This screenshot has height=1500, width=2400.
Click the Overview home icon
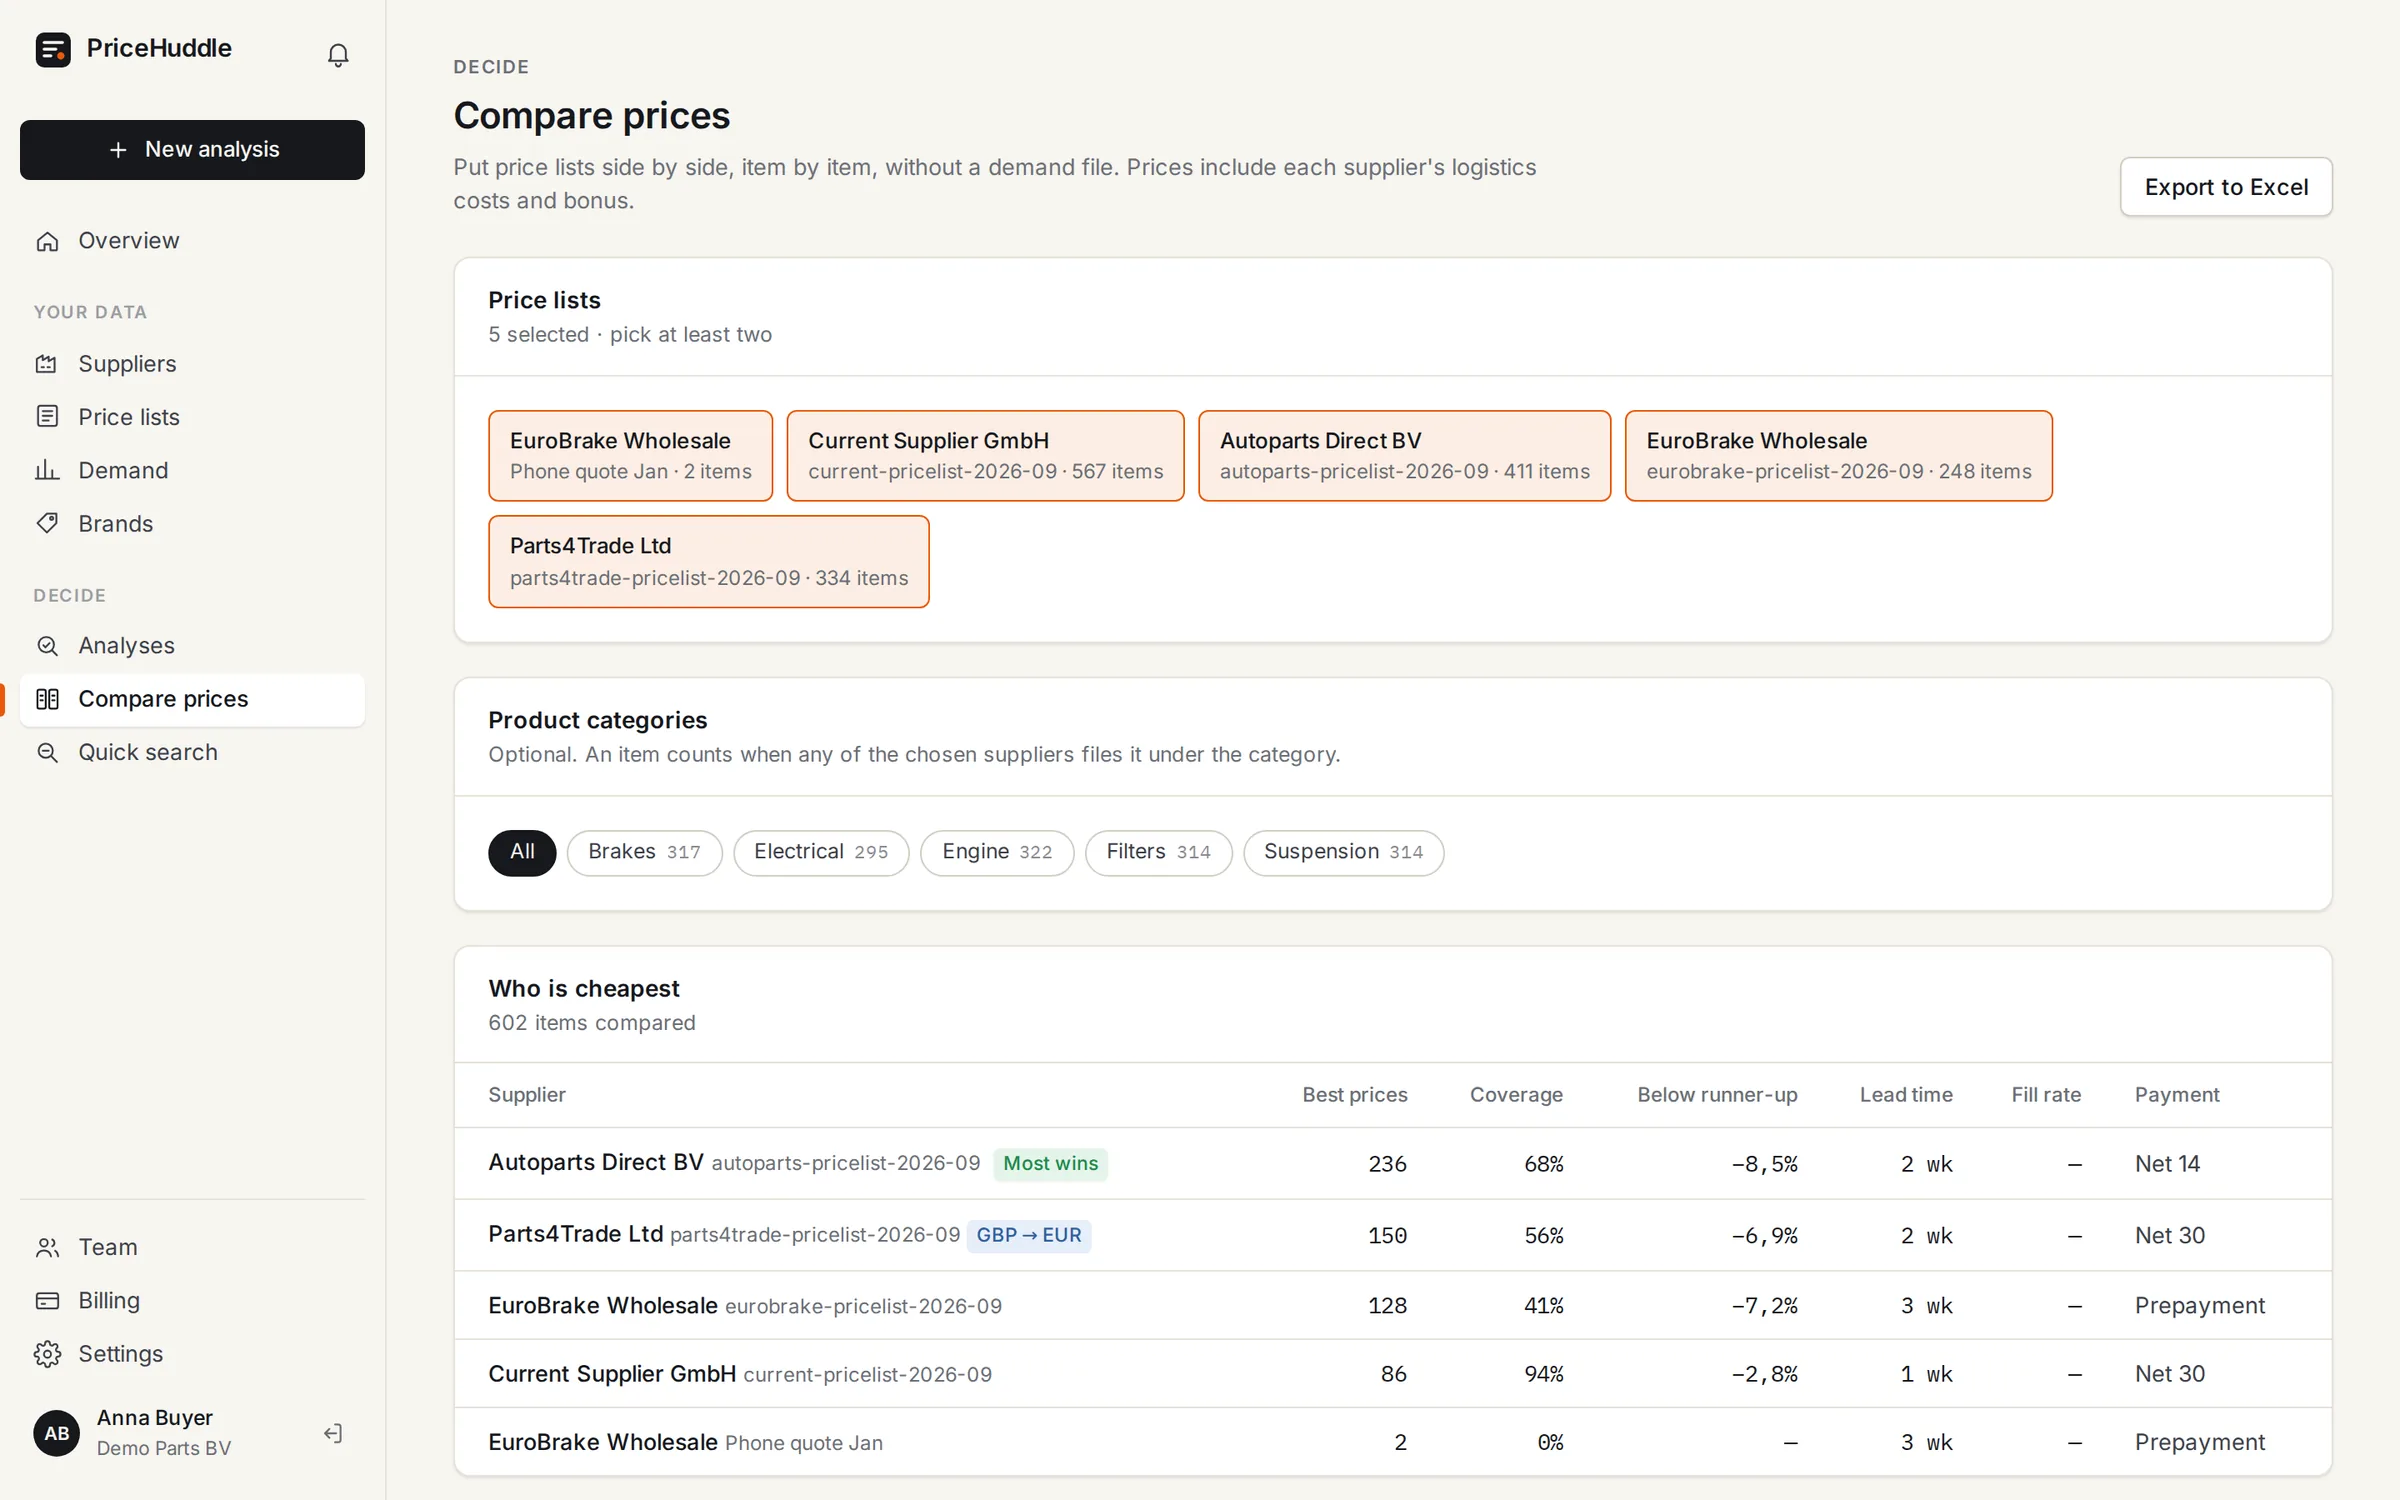coord(47,241)
